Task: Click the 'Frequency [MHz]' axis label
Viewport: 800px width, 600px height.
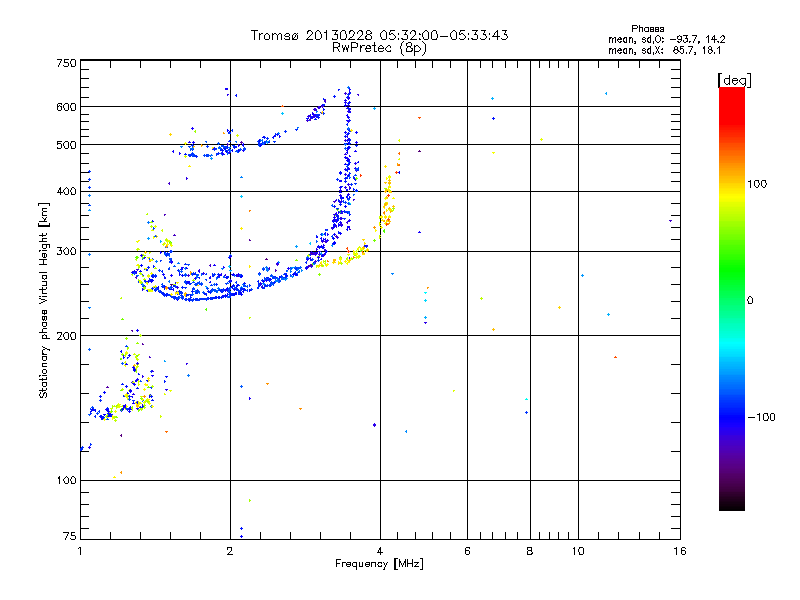Action: tap(379, 564)
